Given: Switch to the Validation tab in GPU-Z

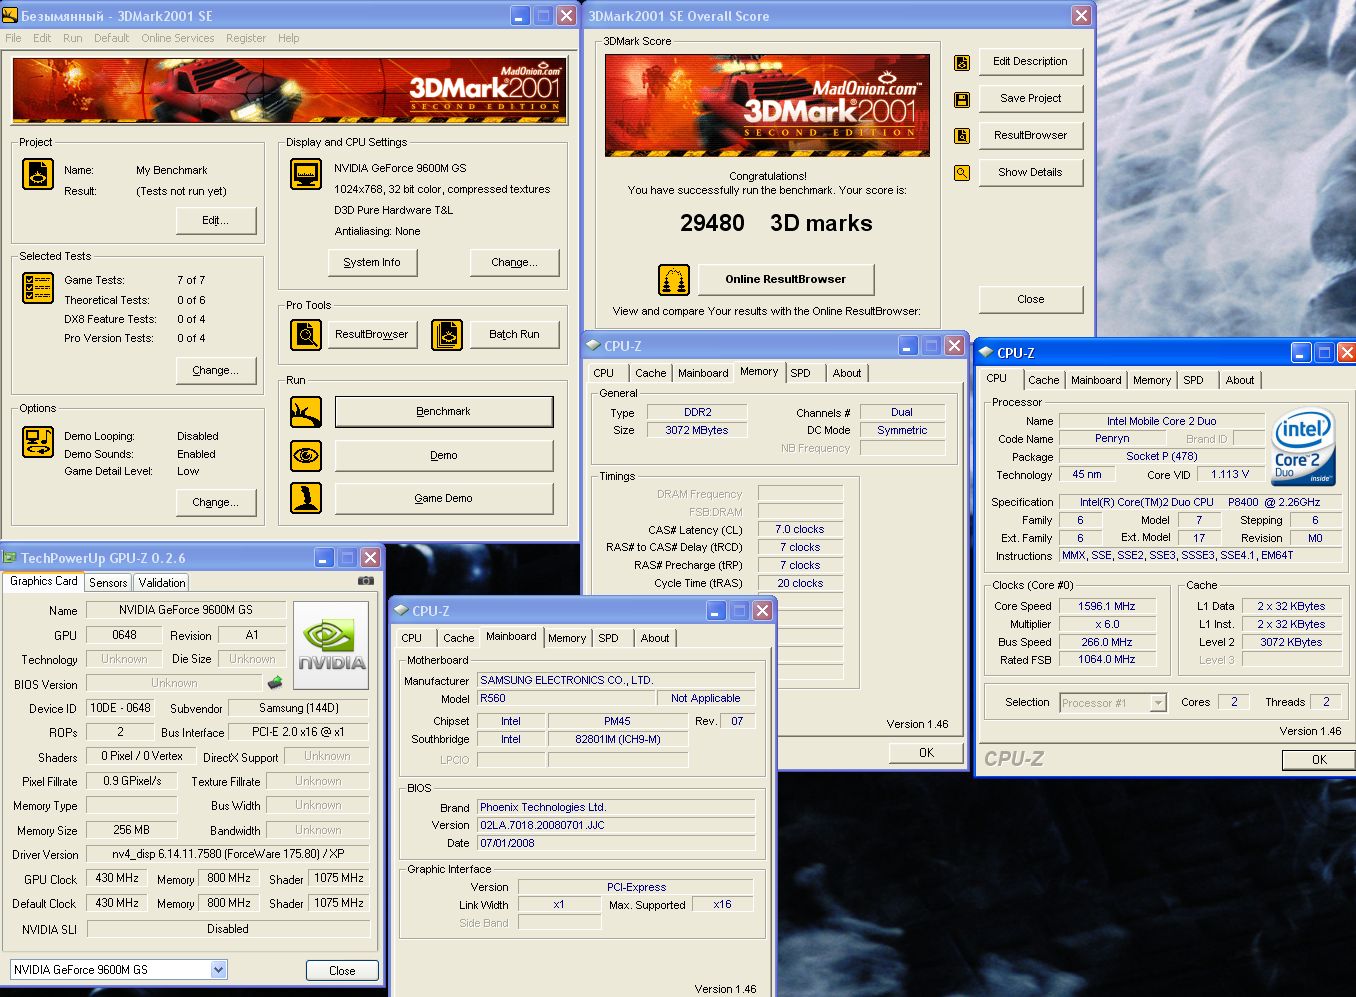Looking at the screenshot, I should pyautogui.click(x=162, y=583).
